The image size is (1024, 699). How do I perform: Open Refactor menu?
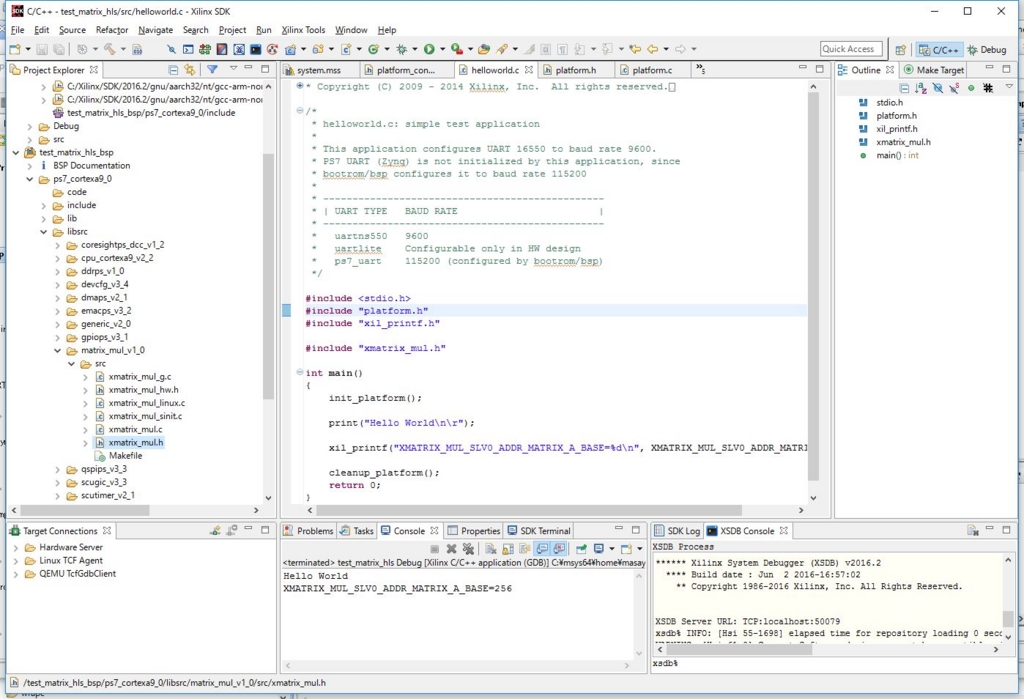tap(112, 30)
